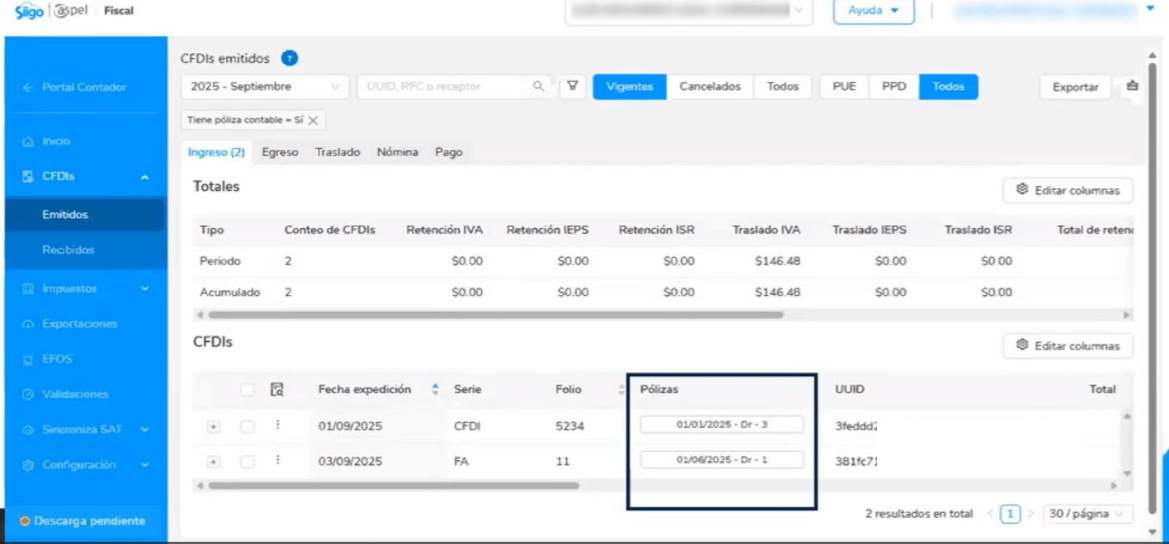Expand the row for folio 11
Image resolution: width=1169 pixels, height=544 pixels.
point(213,462)
